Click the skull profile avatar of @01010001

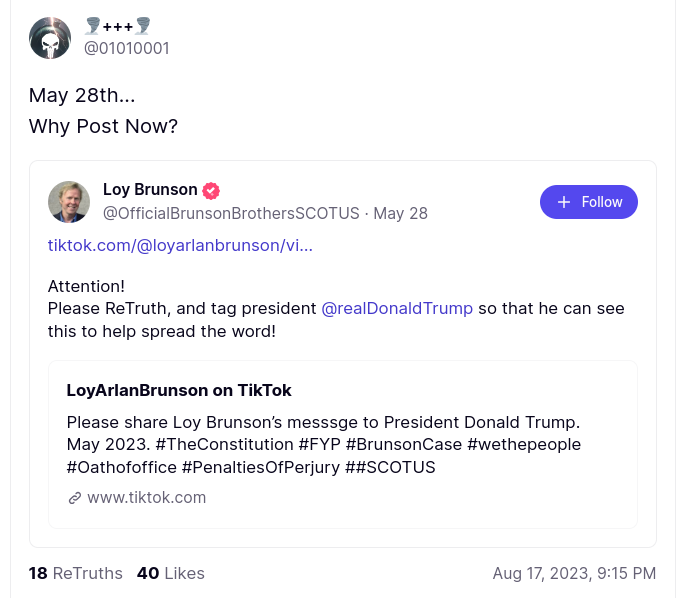click(x=50, y=38)
